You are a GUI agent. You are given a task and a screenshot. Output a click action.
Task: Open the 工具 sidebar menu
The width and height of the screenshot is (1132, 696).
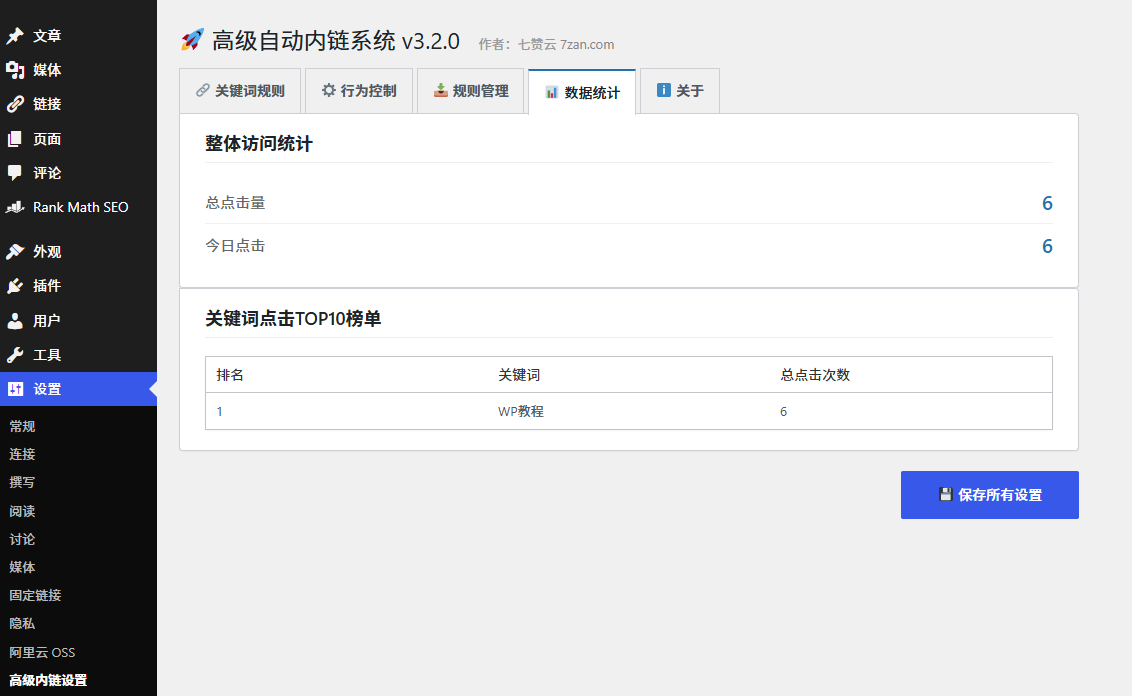coord(78,354)
